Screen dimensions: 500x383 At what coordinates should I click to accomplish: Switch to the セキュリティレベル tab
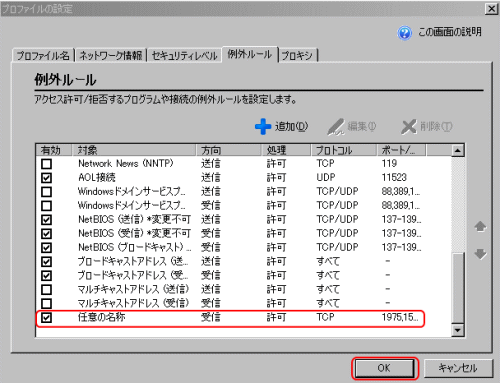(x=185, y=55)
